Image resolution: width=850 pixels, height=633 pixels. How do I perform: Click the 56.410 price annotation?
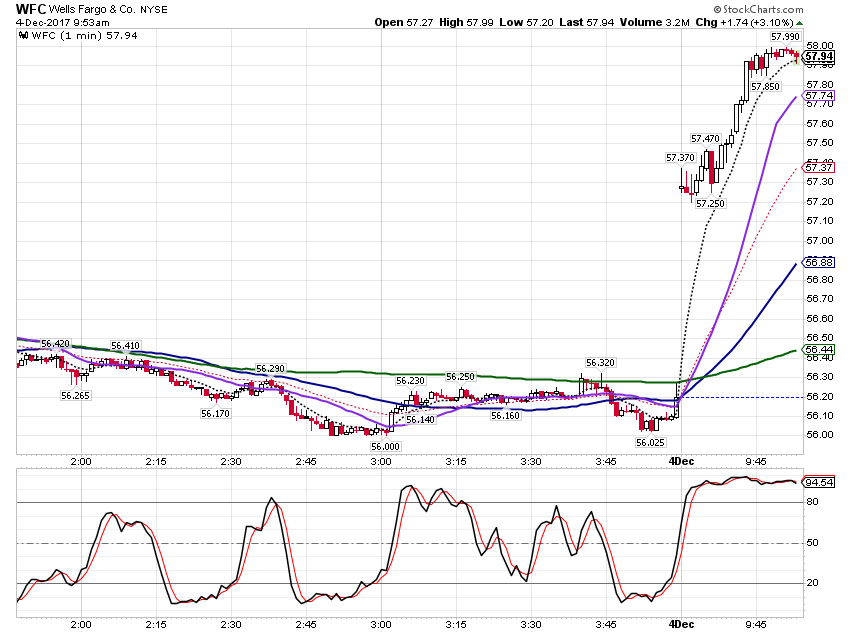(x=125, y=346)
